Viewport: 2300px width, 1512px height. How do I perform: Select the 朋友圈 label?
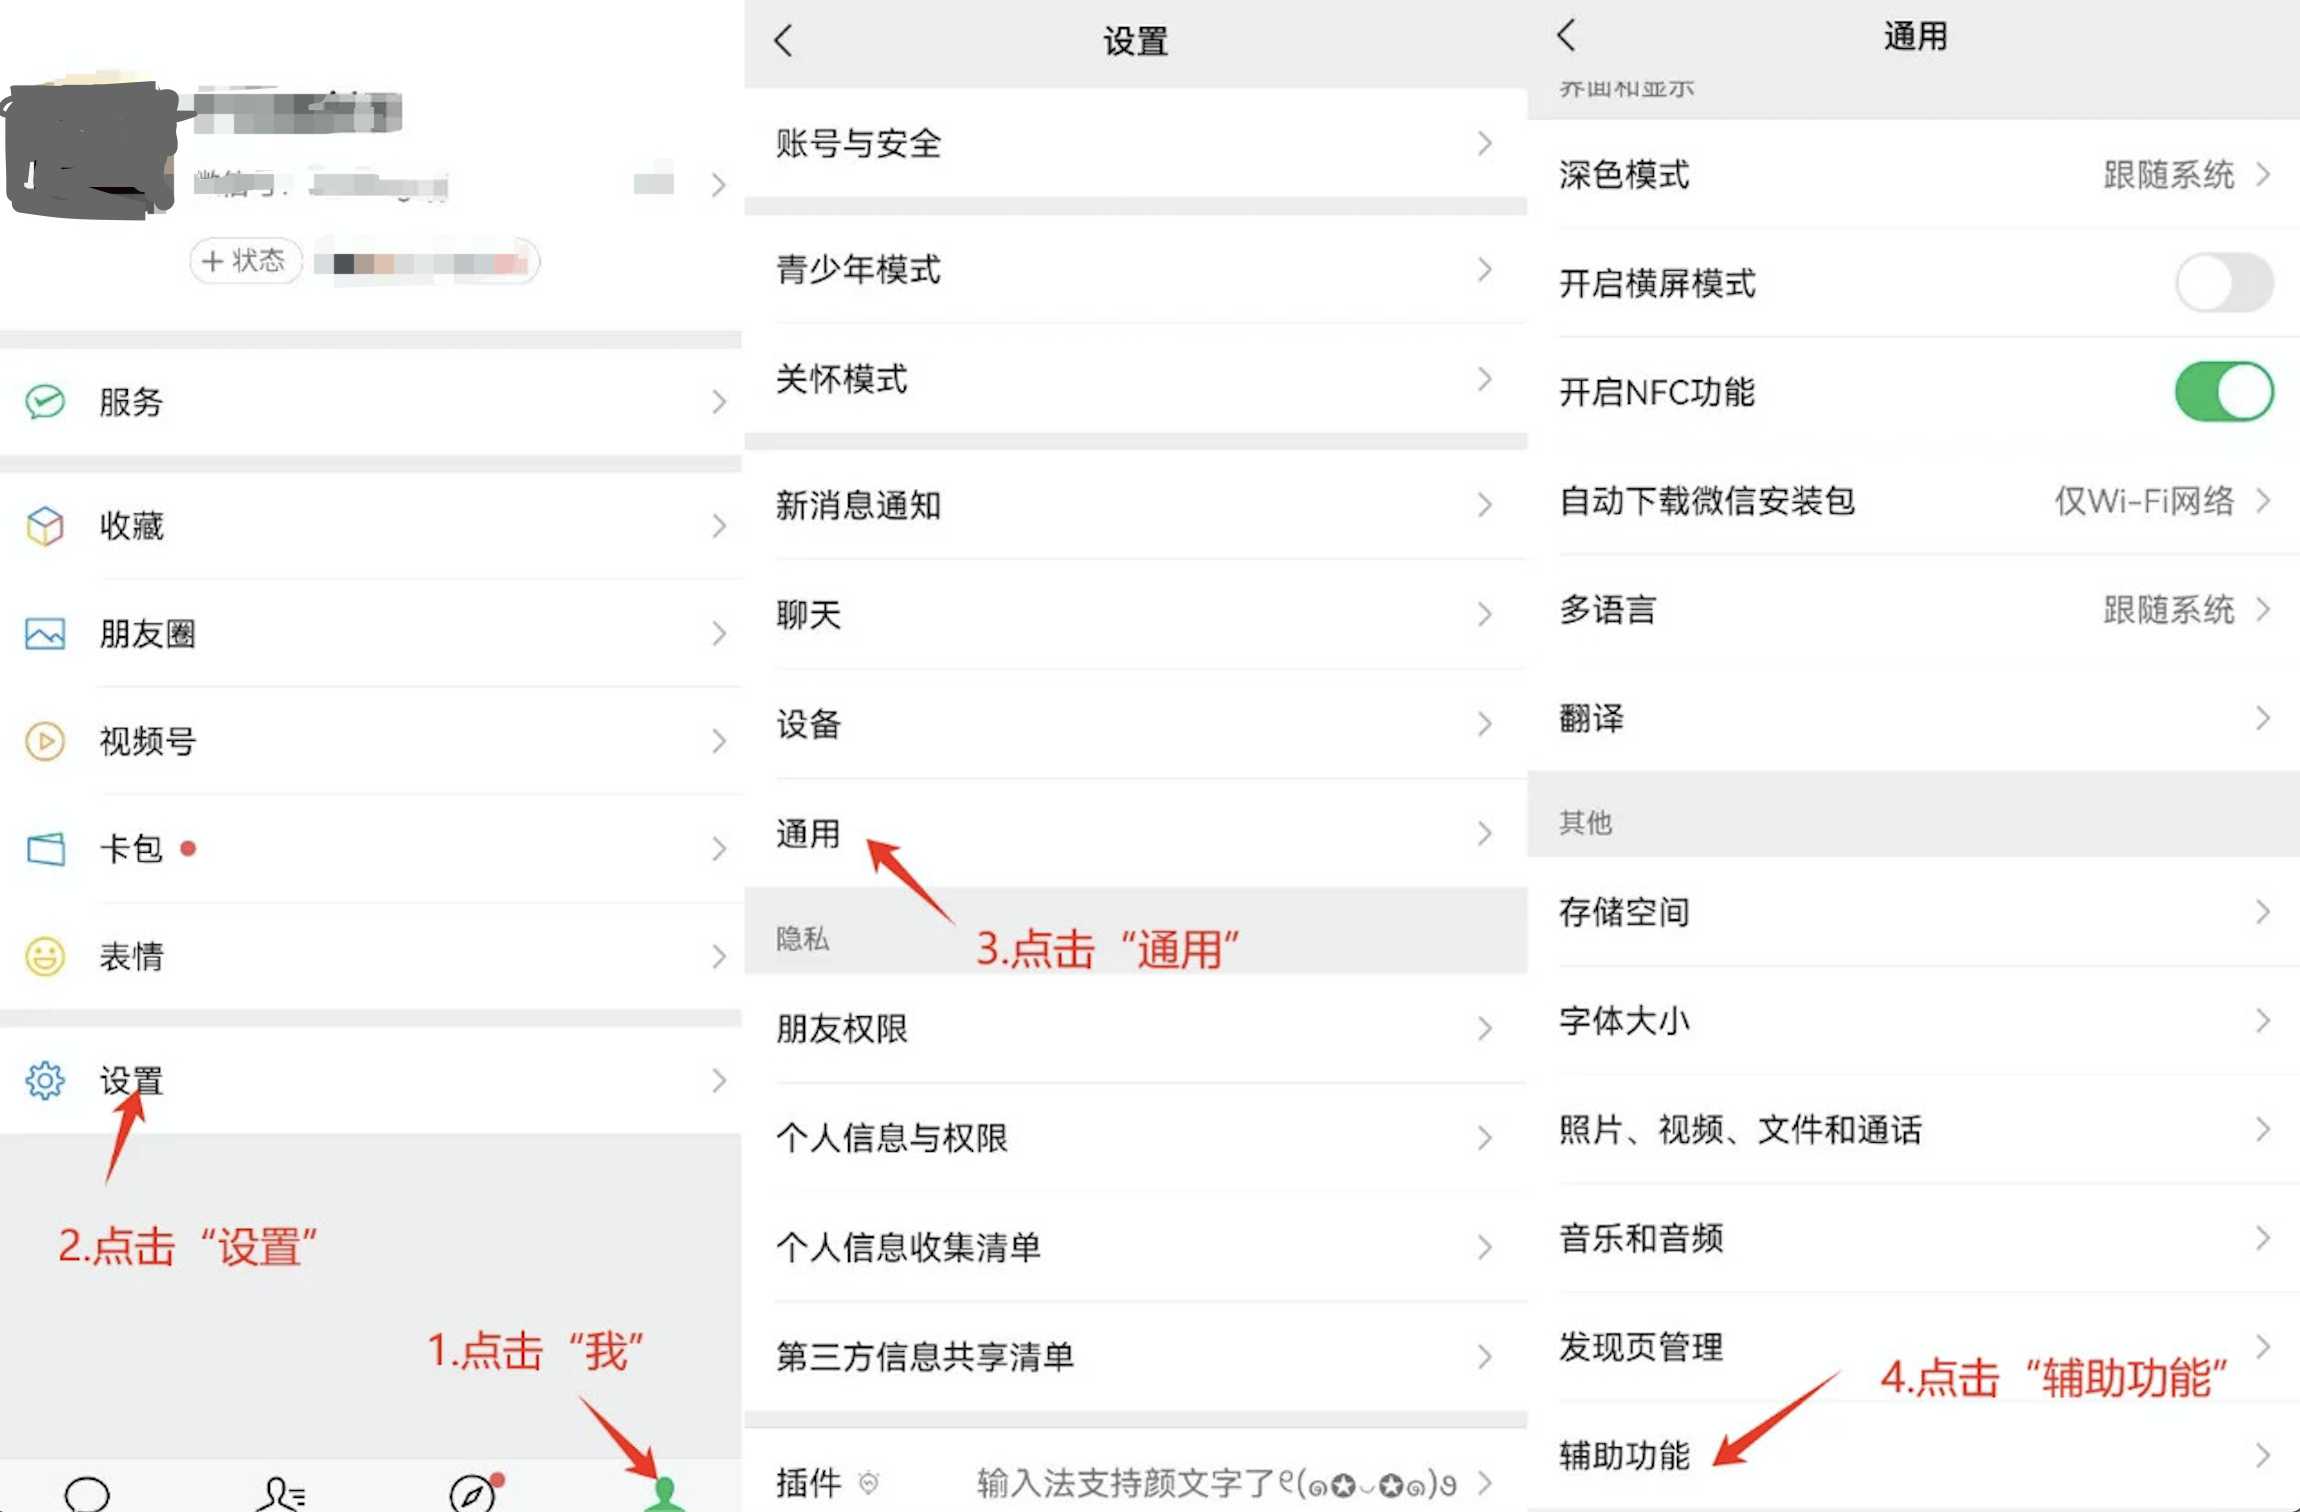coord(147,634)
